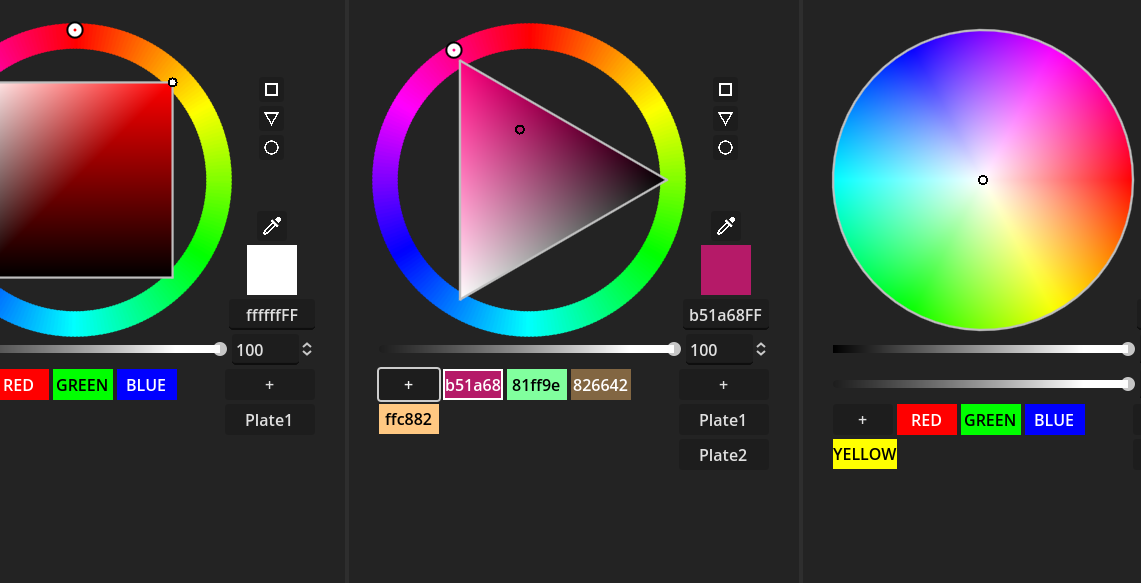The width and height of the screenshot is (1141, 583).
Task: Add new plate in left panel
Action: pyautogui.click(x=270, y=385)
